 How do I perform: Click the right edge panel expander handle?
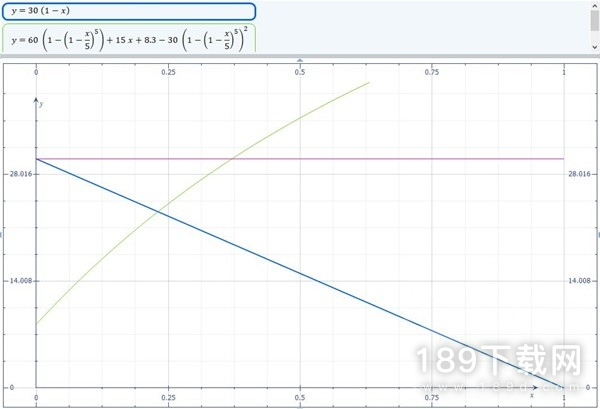597,233
